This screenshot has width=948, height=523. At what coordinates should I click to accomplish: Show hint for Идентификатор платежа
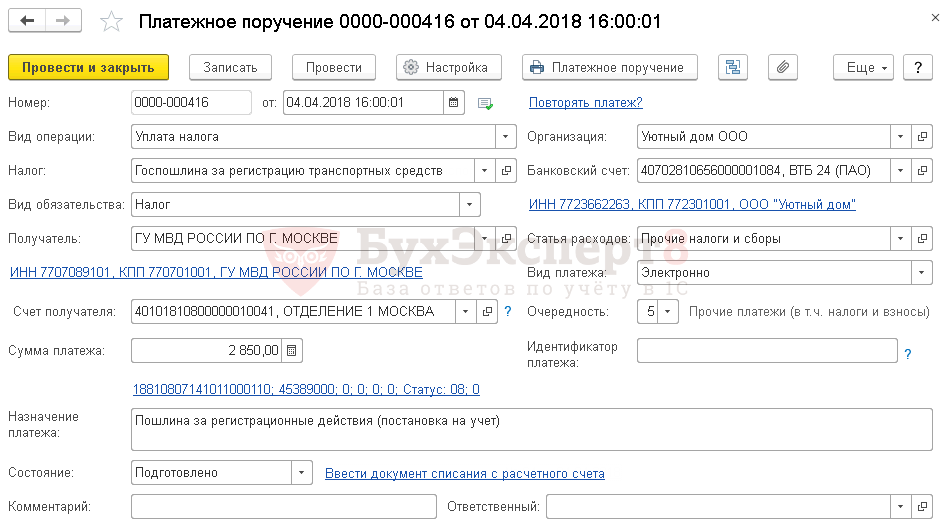(907, 354)
